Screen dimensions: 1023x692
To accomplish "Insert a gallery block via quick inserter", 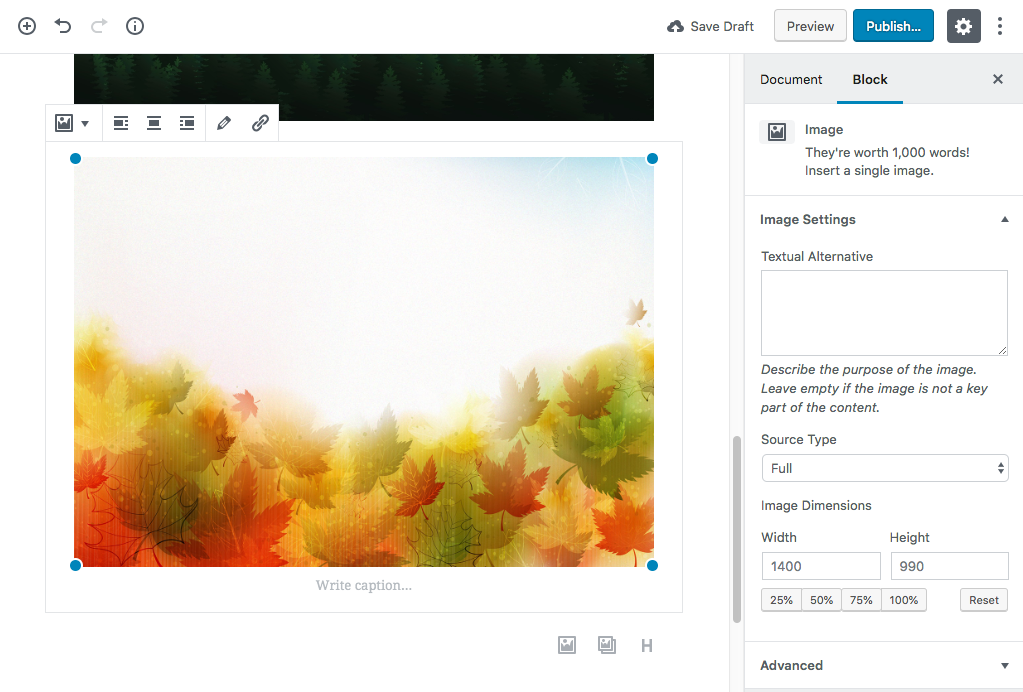I will [x=607, y=645].
